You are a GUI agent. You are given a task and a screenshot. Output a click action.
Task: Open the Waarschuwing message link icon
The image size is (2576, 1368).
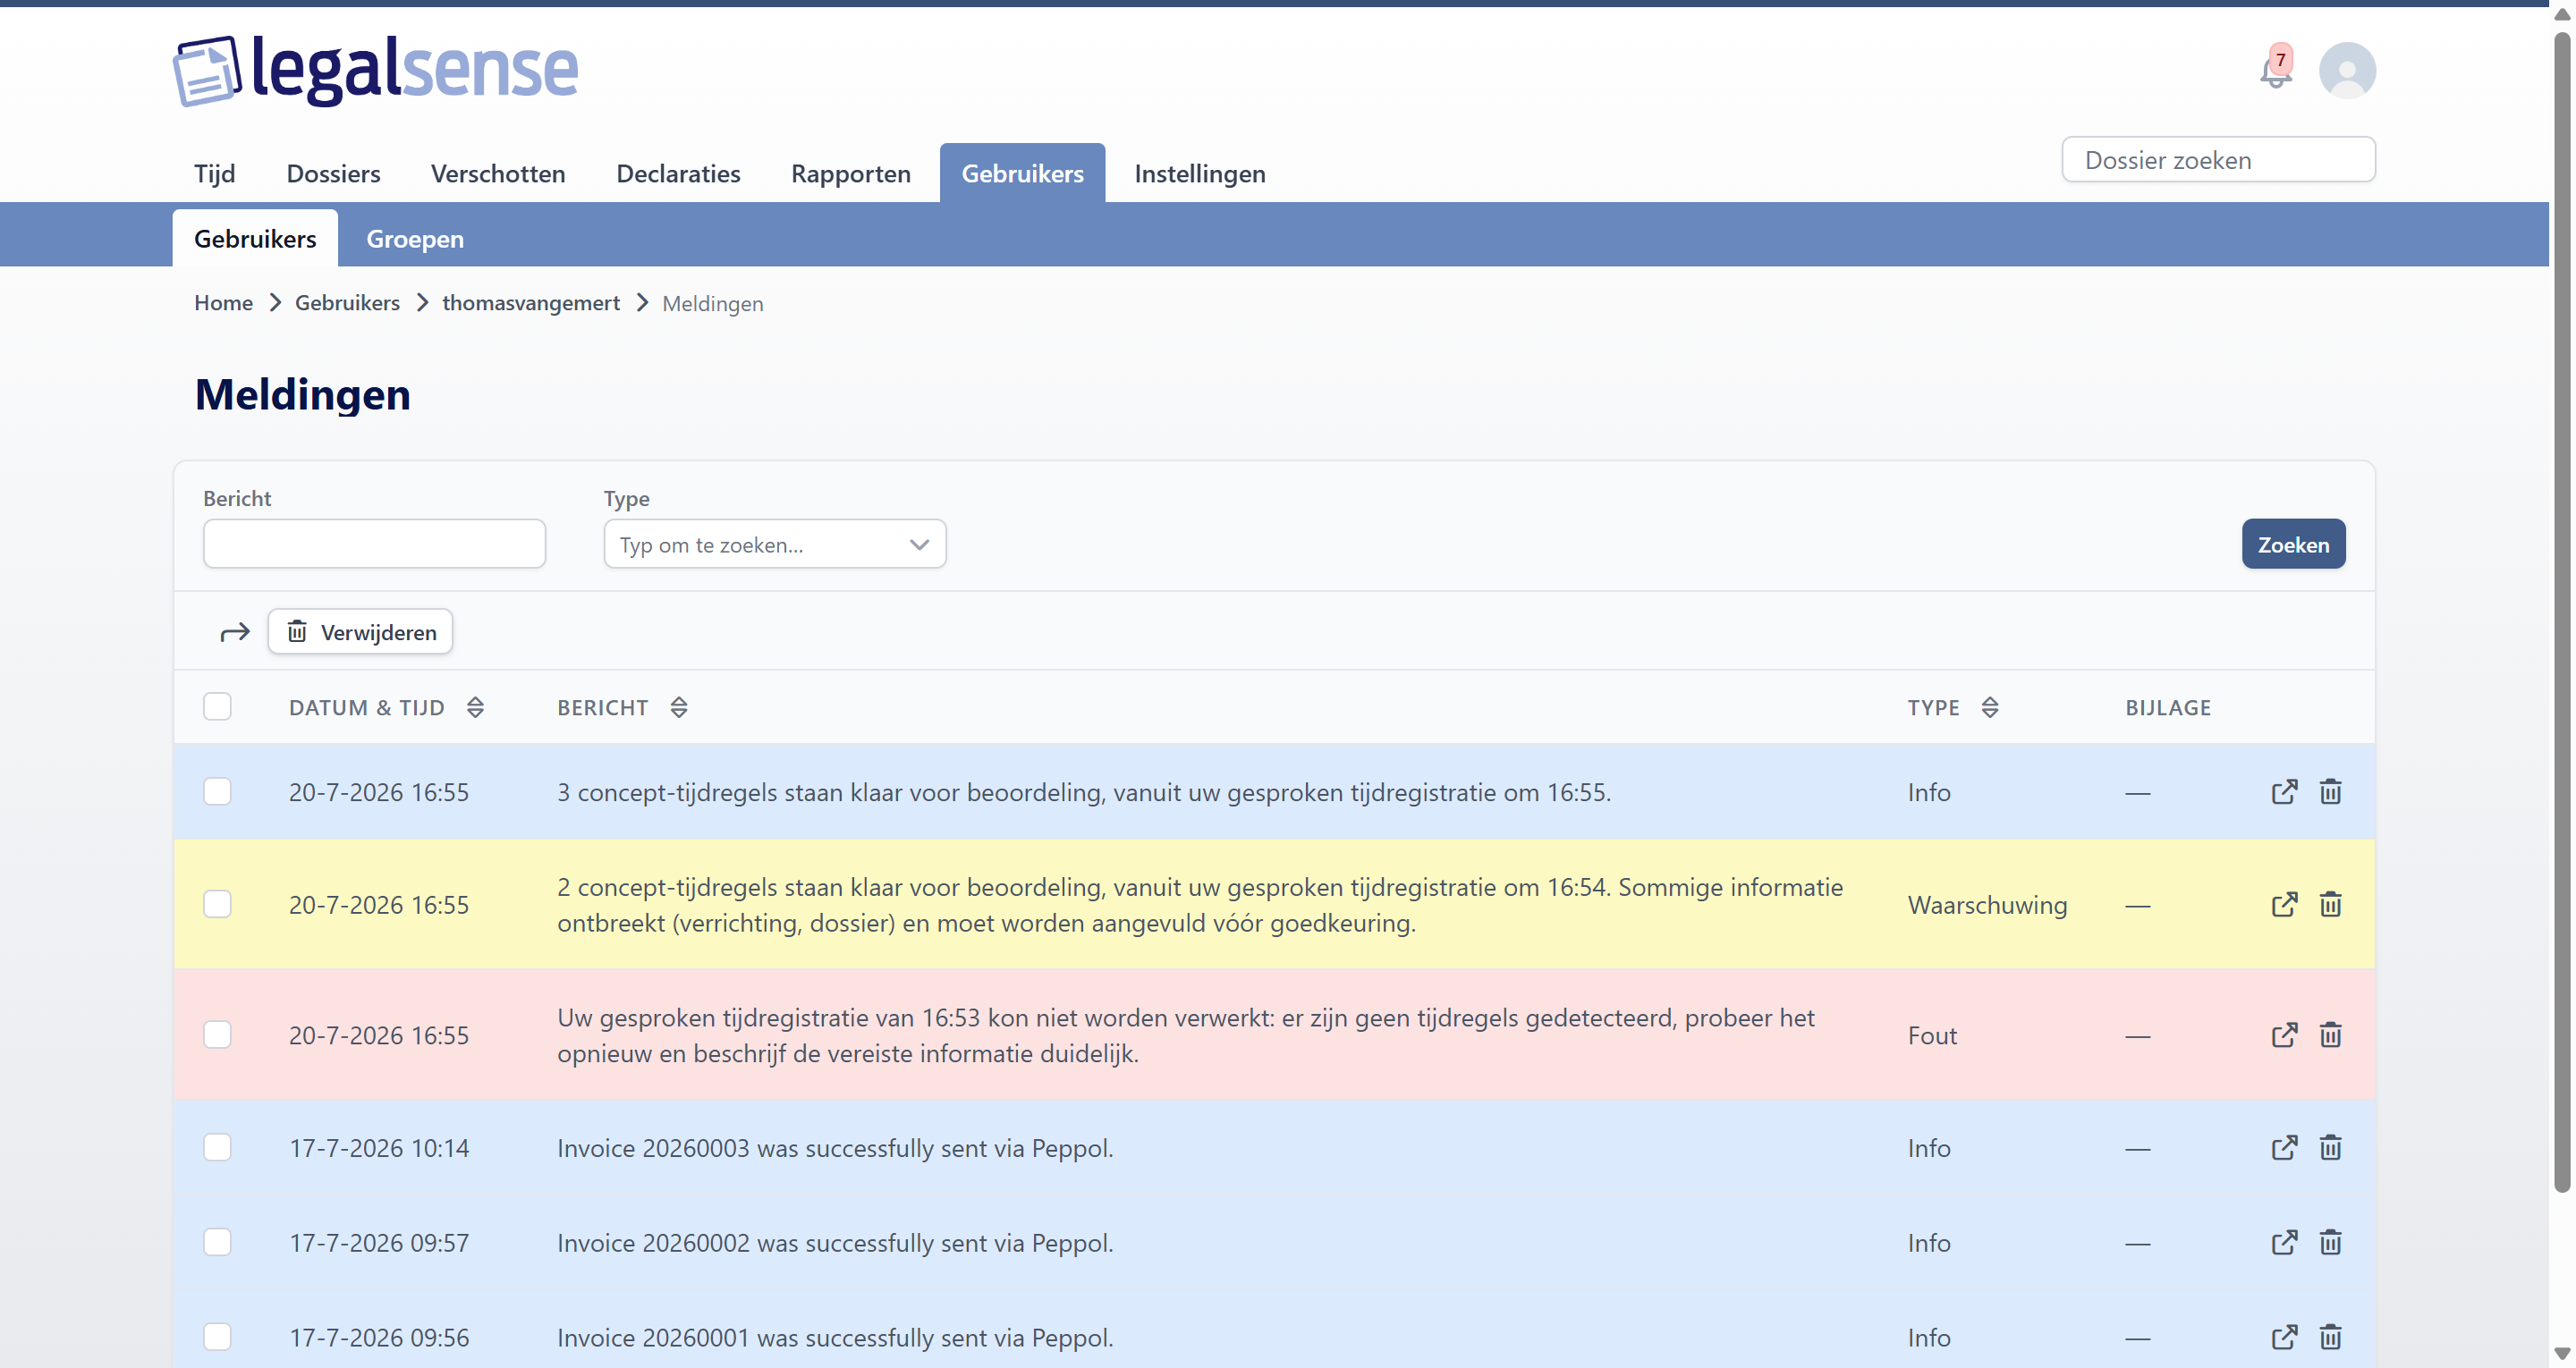coord(2284,905)
